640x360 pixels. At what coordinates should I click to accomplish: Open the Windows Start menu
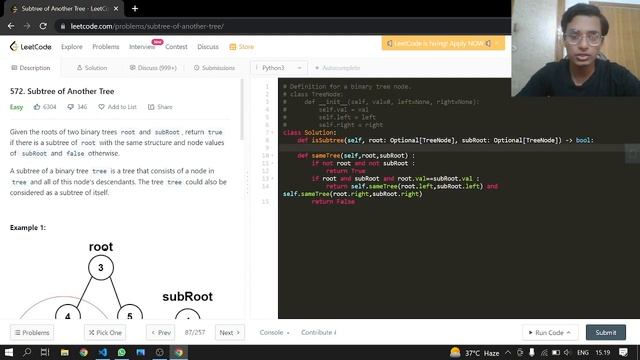point(8,352)
